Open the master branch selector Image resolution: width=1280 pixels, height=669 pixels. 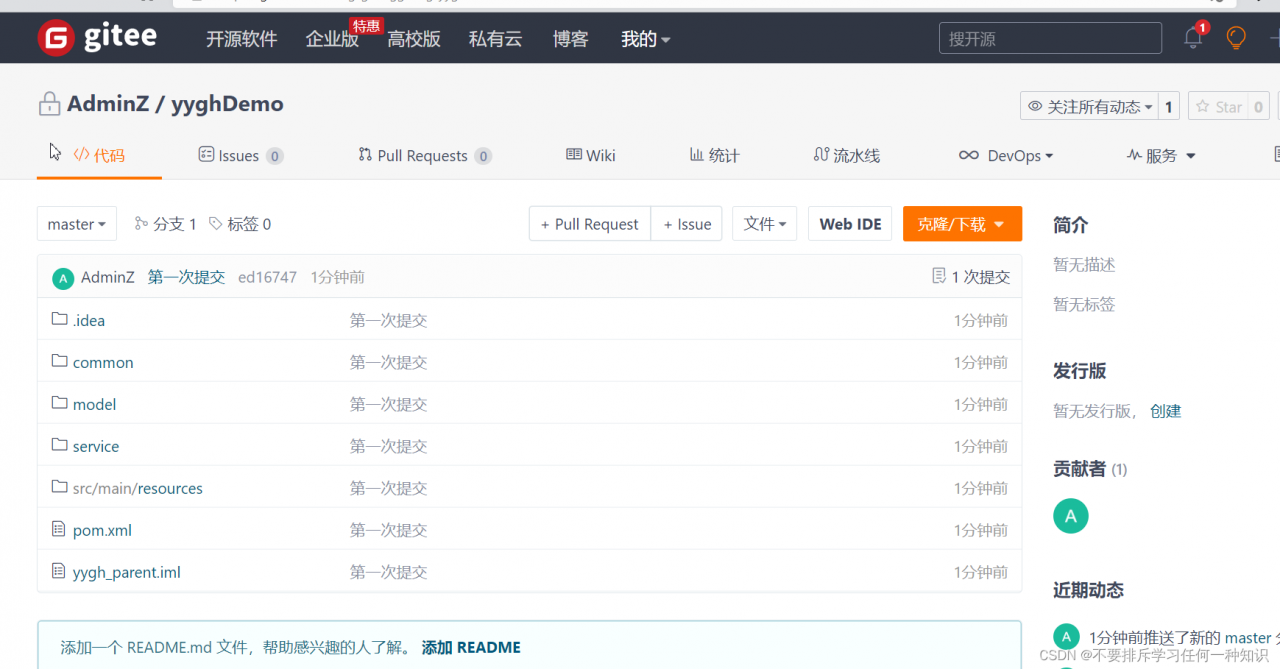[77, 224]
